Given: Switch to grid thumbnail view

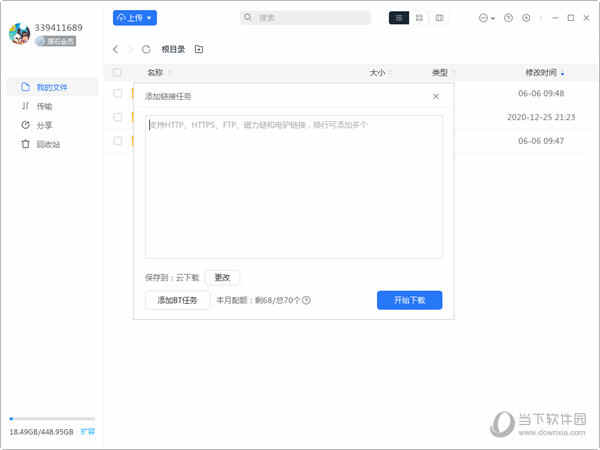Looking at the screenshot, I should [419, 18].
